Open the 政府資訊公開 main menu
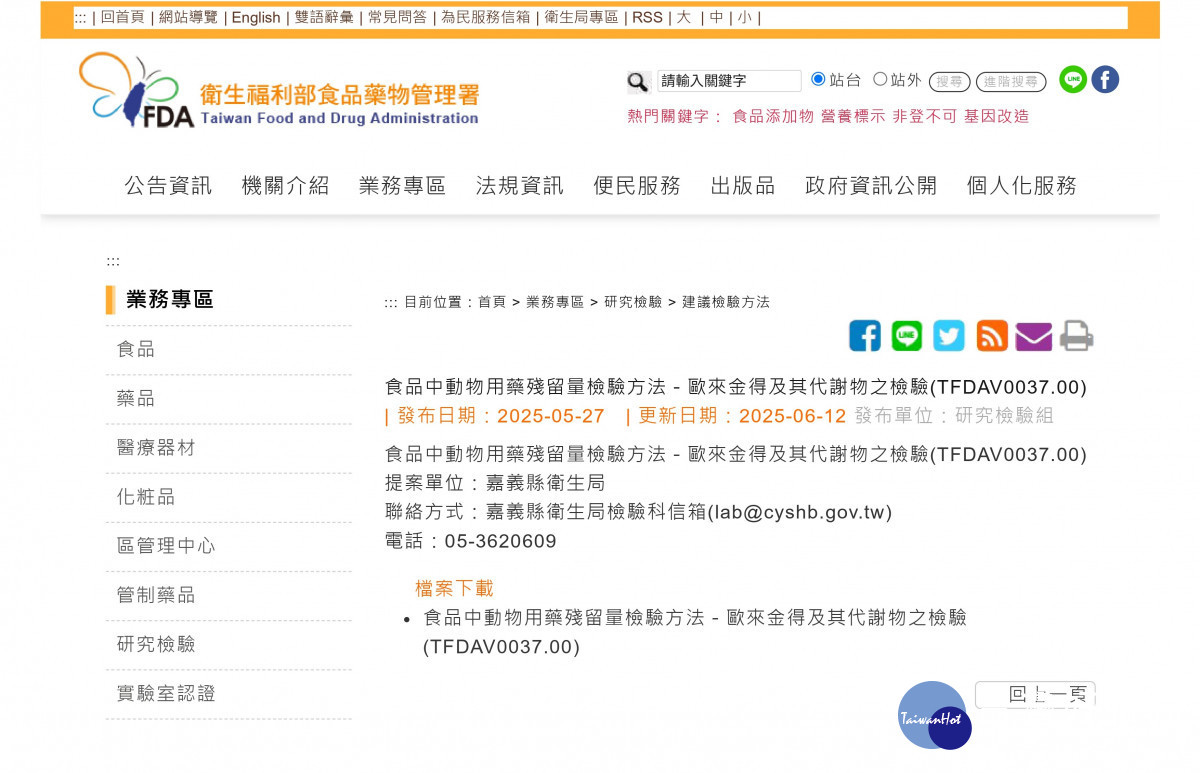 click(x=870, y=185)
